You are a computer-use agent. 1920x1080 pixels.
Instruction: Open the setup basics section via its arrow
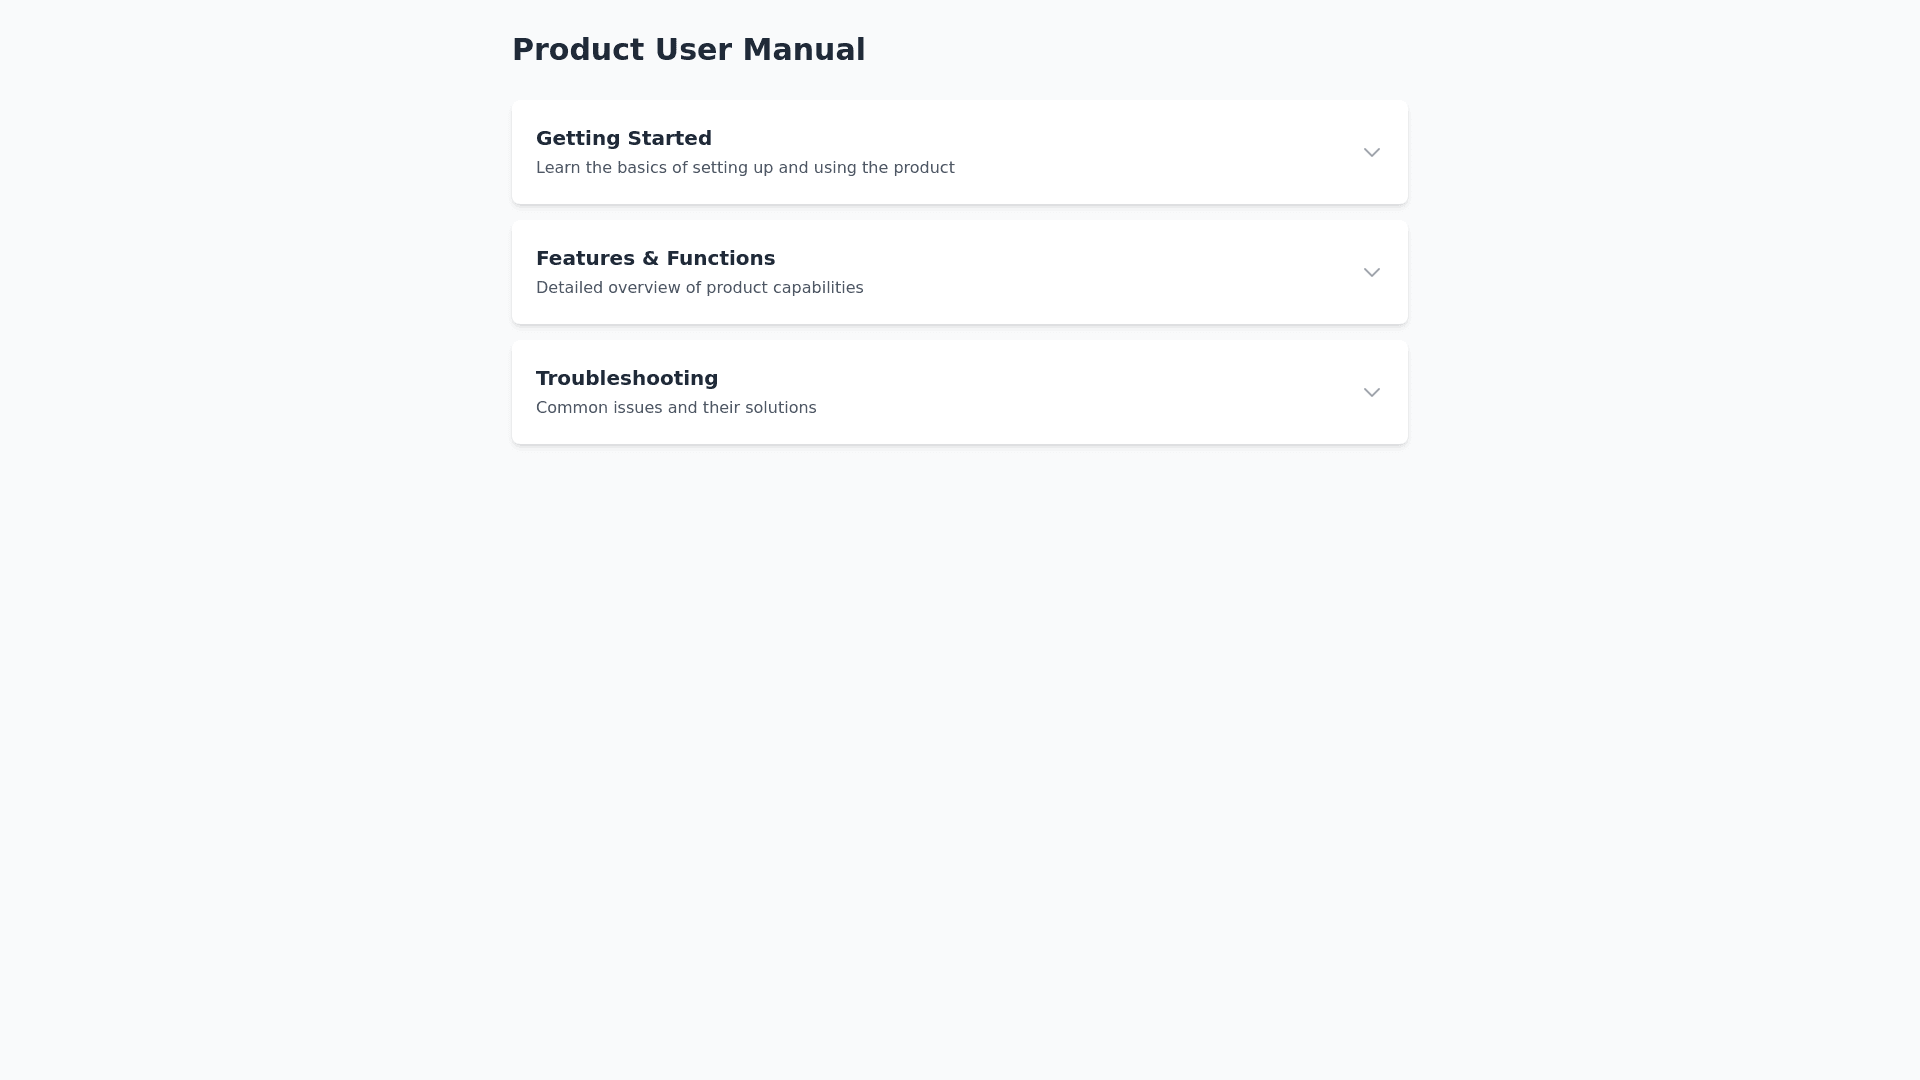click(x=1371, y=153)
